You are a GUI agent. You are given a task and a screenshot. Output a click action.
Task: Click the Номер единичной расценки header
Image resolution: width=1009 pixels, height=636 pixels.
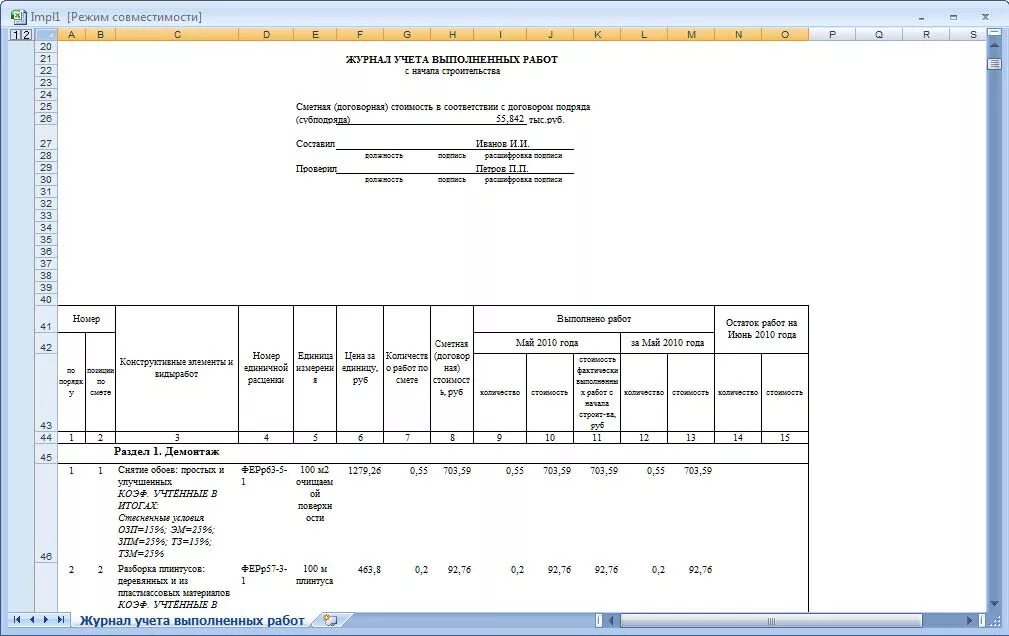pos(266,368)
